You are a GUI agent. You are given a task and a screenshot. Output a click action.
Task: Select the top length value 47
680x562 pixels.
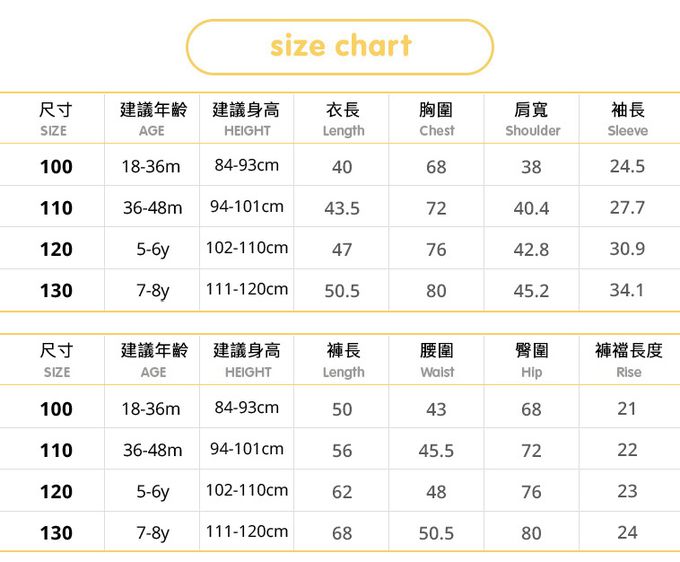point(342,250)
